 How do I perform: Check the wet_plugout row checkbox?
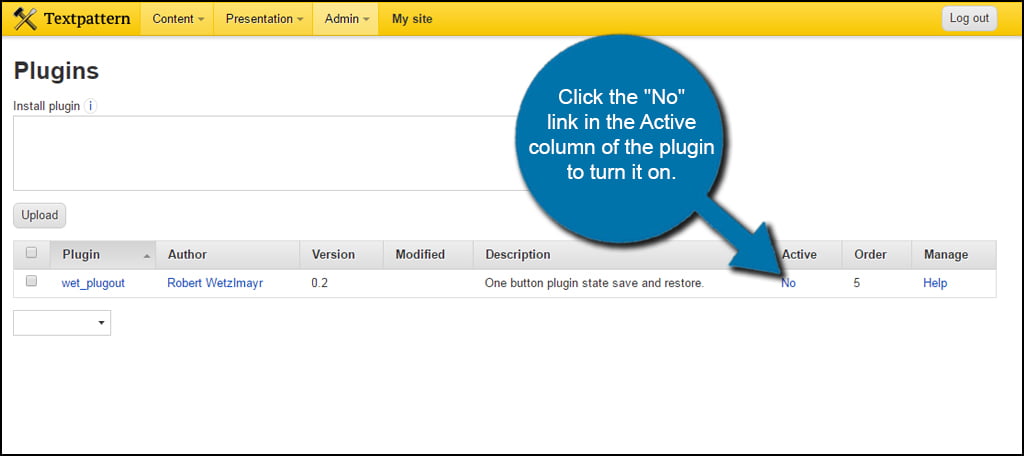[31, 282]
